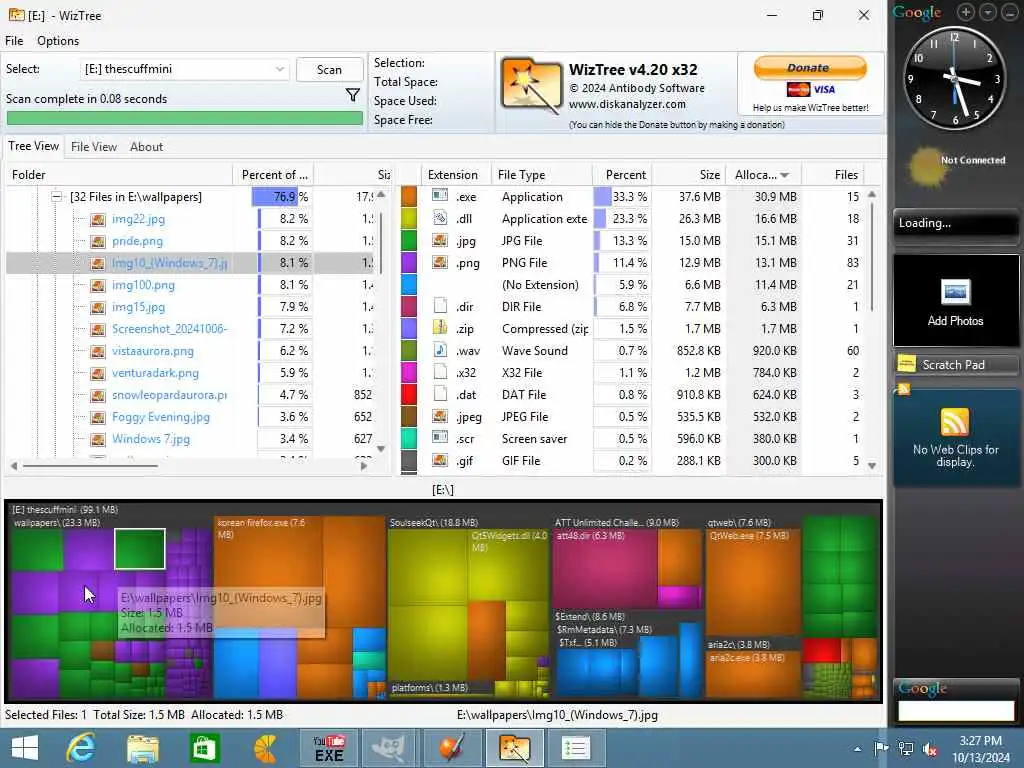Click the WizTree taskbar icon
Viewport: 1024px width, 768px height.
tap(514, 748)
